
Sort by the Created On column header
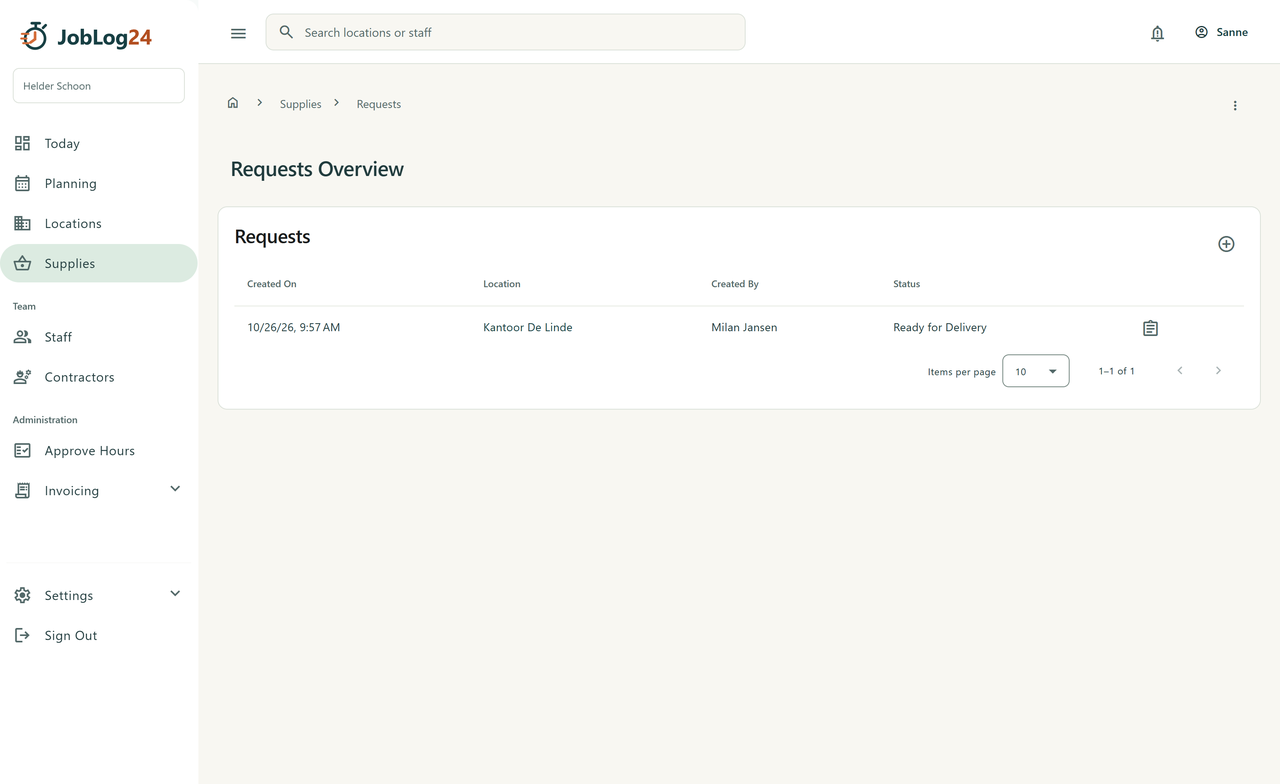(272, 284)
